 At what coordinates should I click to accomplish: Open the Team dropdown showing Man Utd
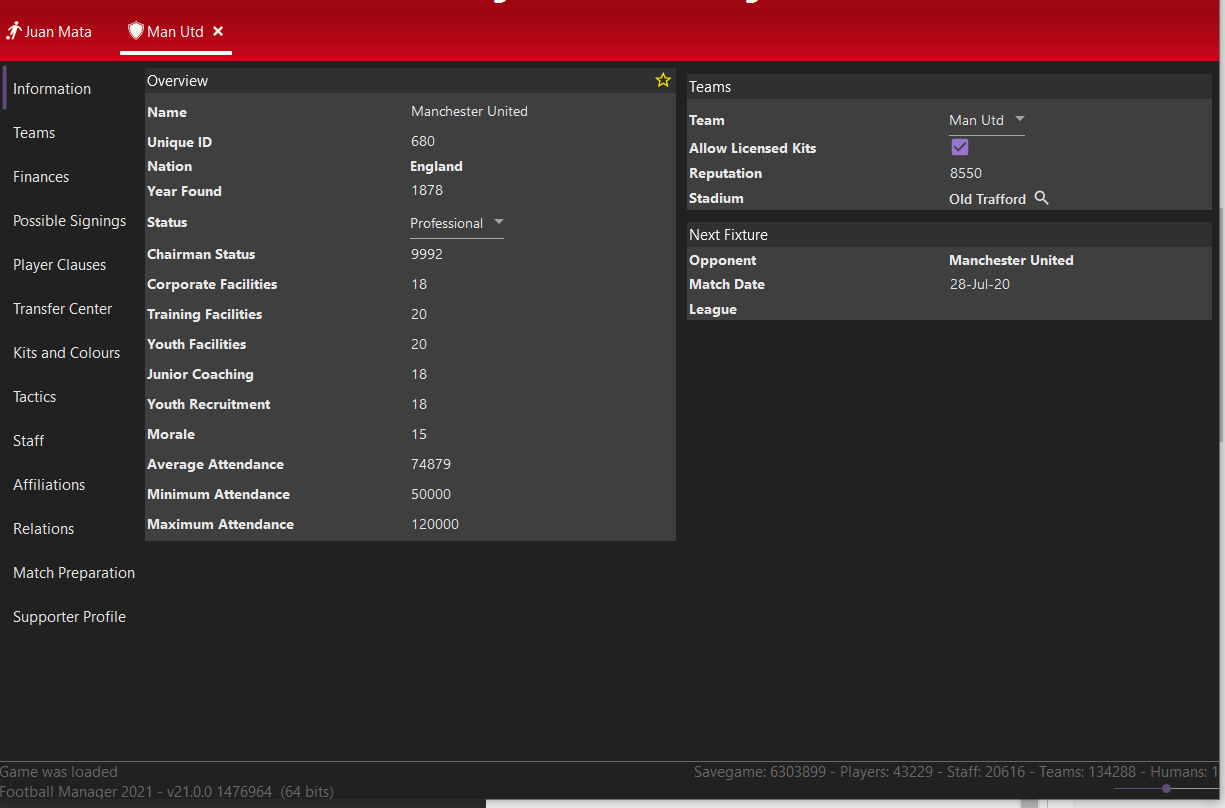click(x=987, y=120)
